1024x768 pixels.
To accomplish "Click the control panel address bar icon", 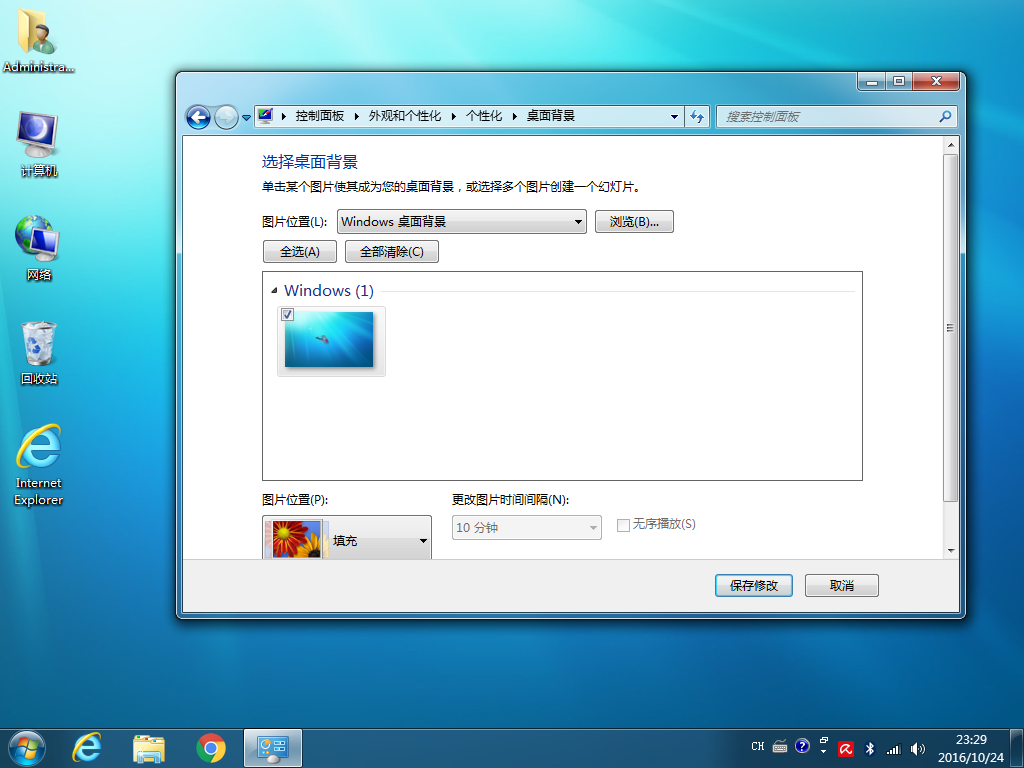I will [x=265, y=116].
